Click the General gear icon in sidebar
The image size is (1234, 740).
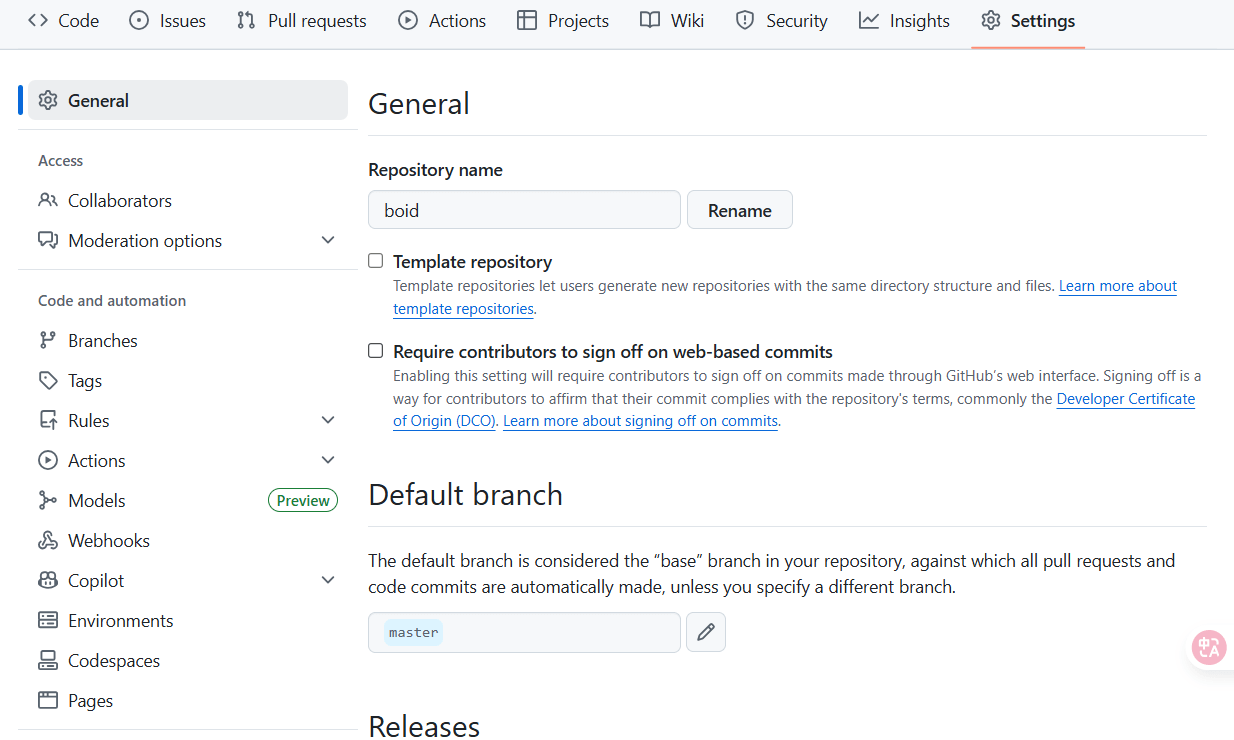coord(48,100)
